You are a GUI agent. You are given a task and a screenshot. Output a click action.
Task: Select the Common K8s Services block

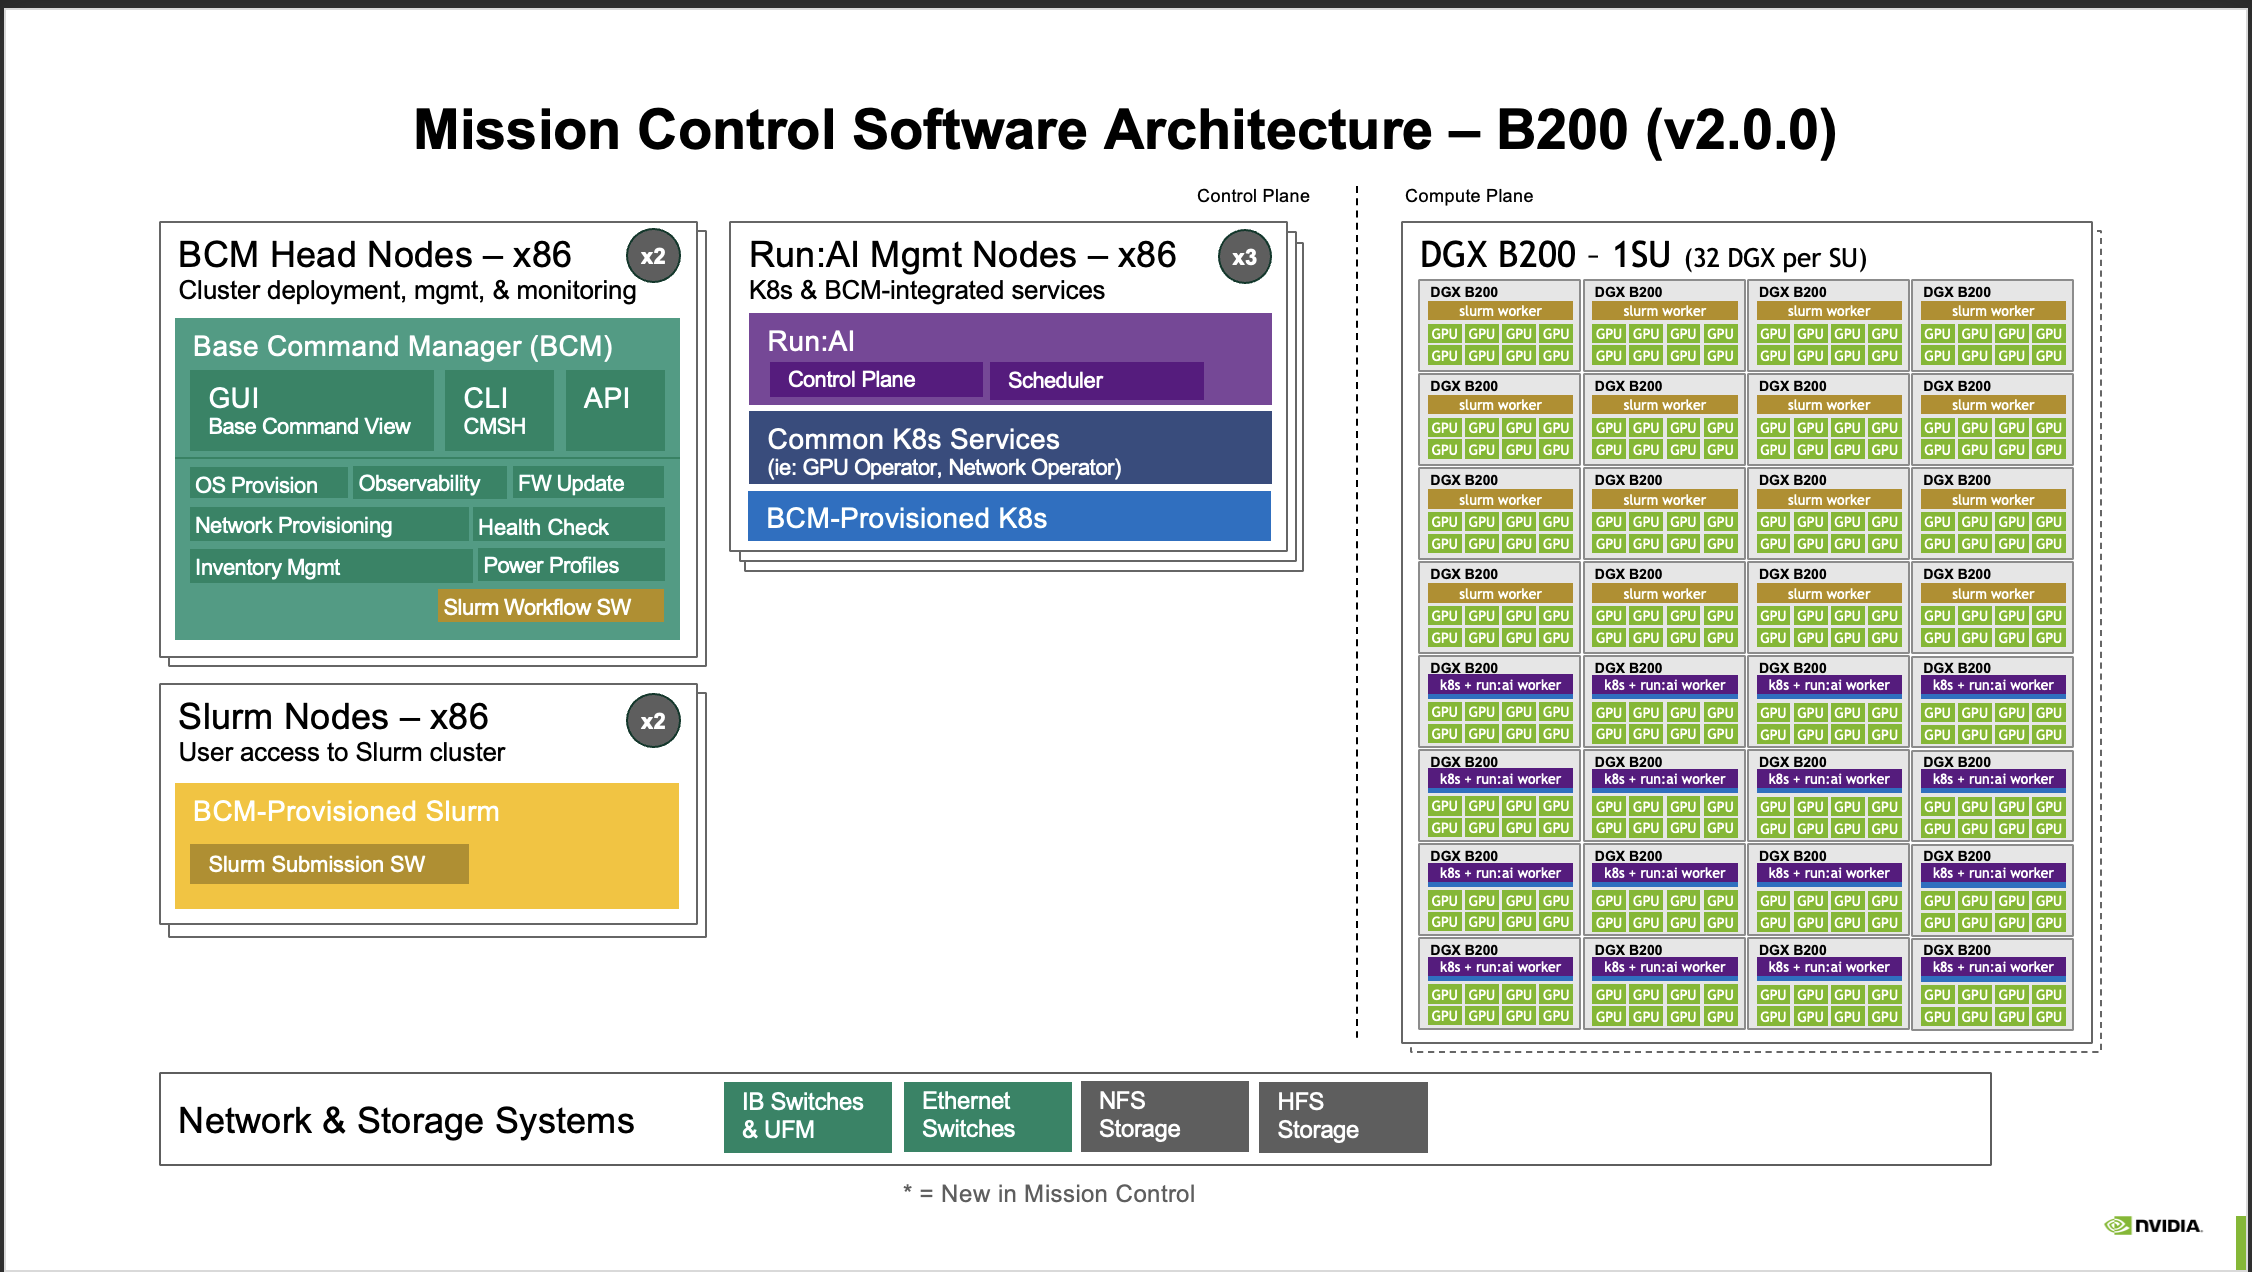(1009, 451)
